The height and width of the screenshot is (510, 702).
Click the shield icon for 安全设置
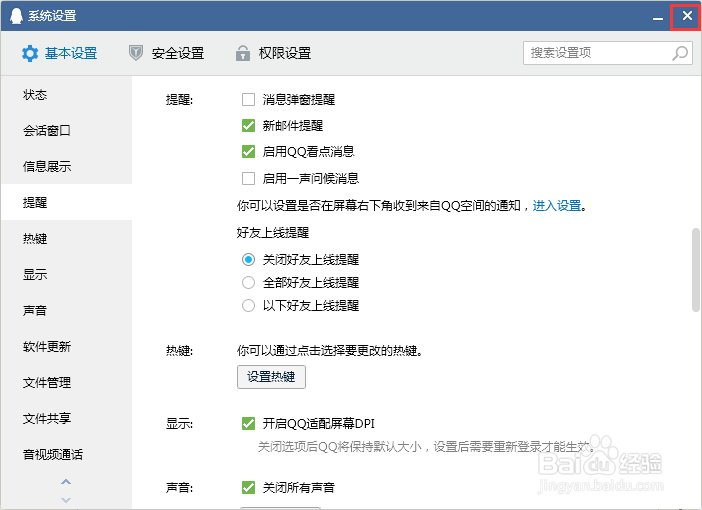[136, 53]
